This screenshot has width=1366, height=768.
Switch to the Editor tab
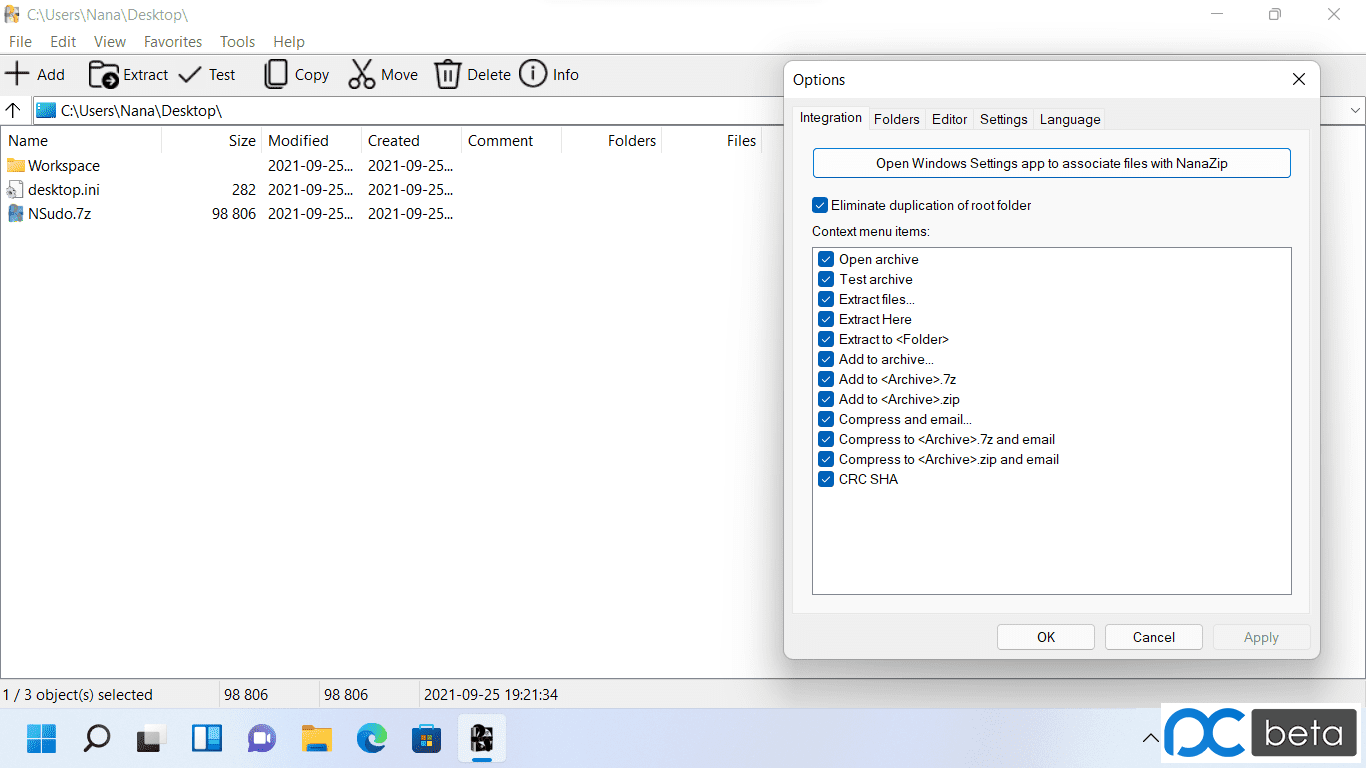pyautogui.click(x=950, y=119)
